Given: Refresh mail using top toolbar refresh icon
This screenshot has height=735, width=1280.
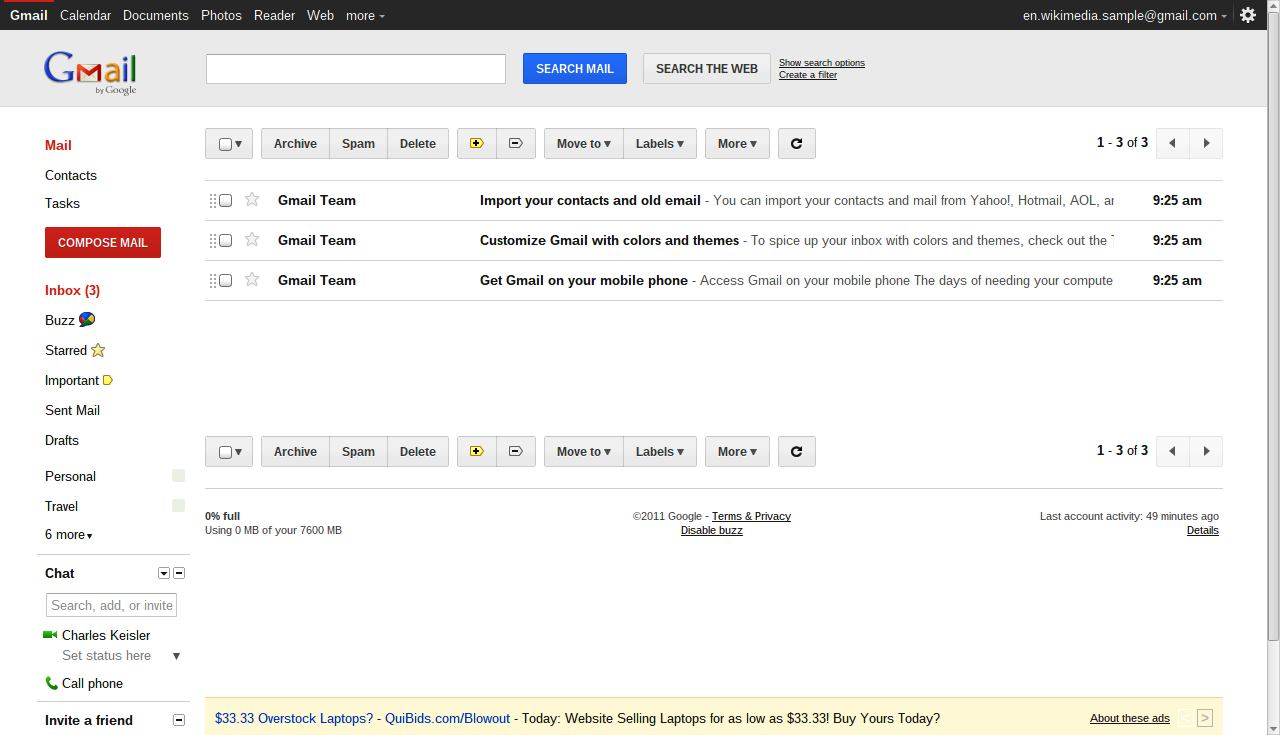Looking at the screenshot, I should pyautogui.click(x=797, y=144).
